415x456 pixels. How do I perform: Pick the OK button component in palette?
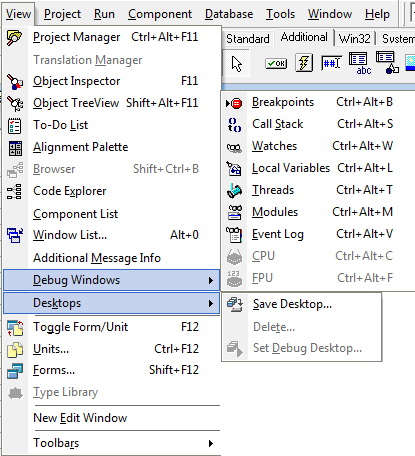[x=276, y=63]
